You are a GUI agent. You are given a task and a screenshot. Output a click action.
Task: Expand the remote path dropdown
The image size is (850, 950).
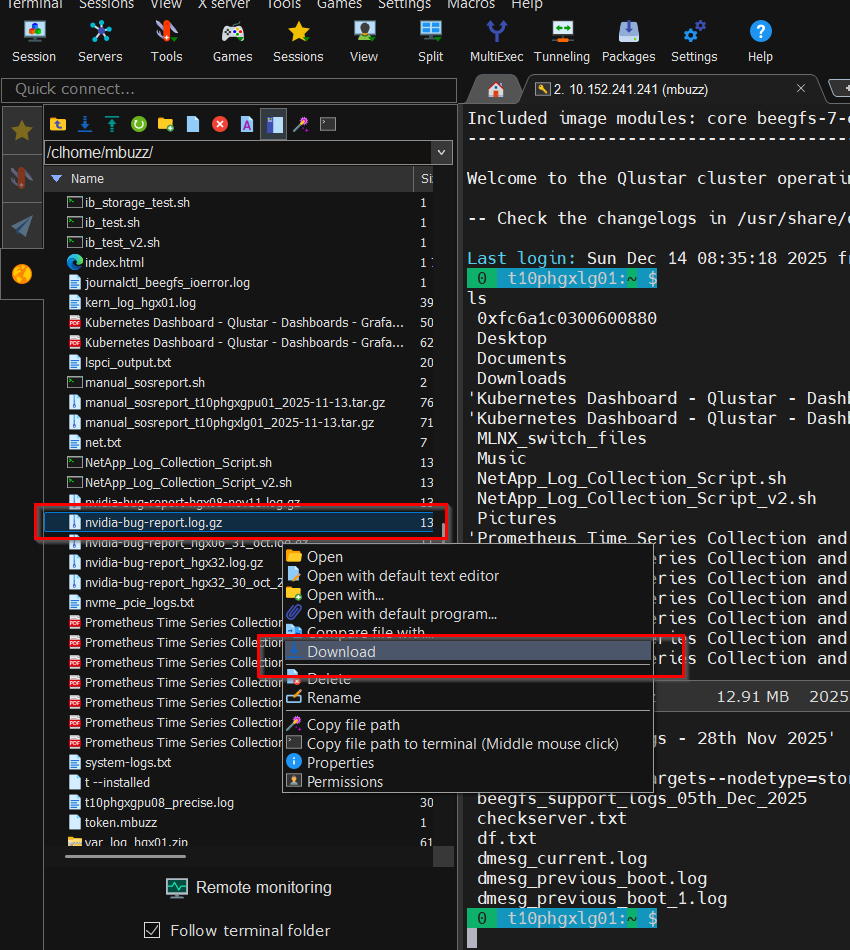(441, 152)
